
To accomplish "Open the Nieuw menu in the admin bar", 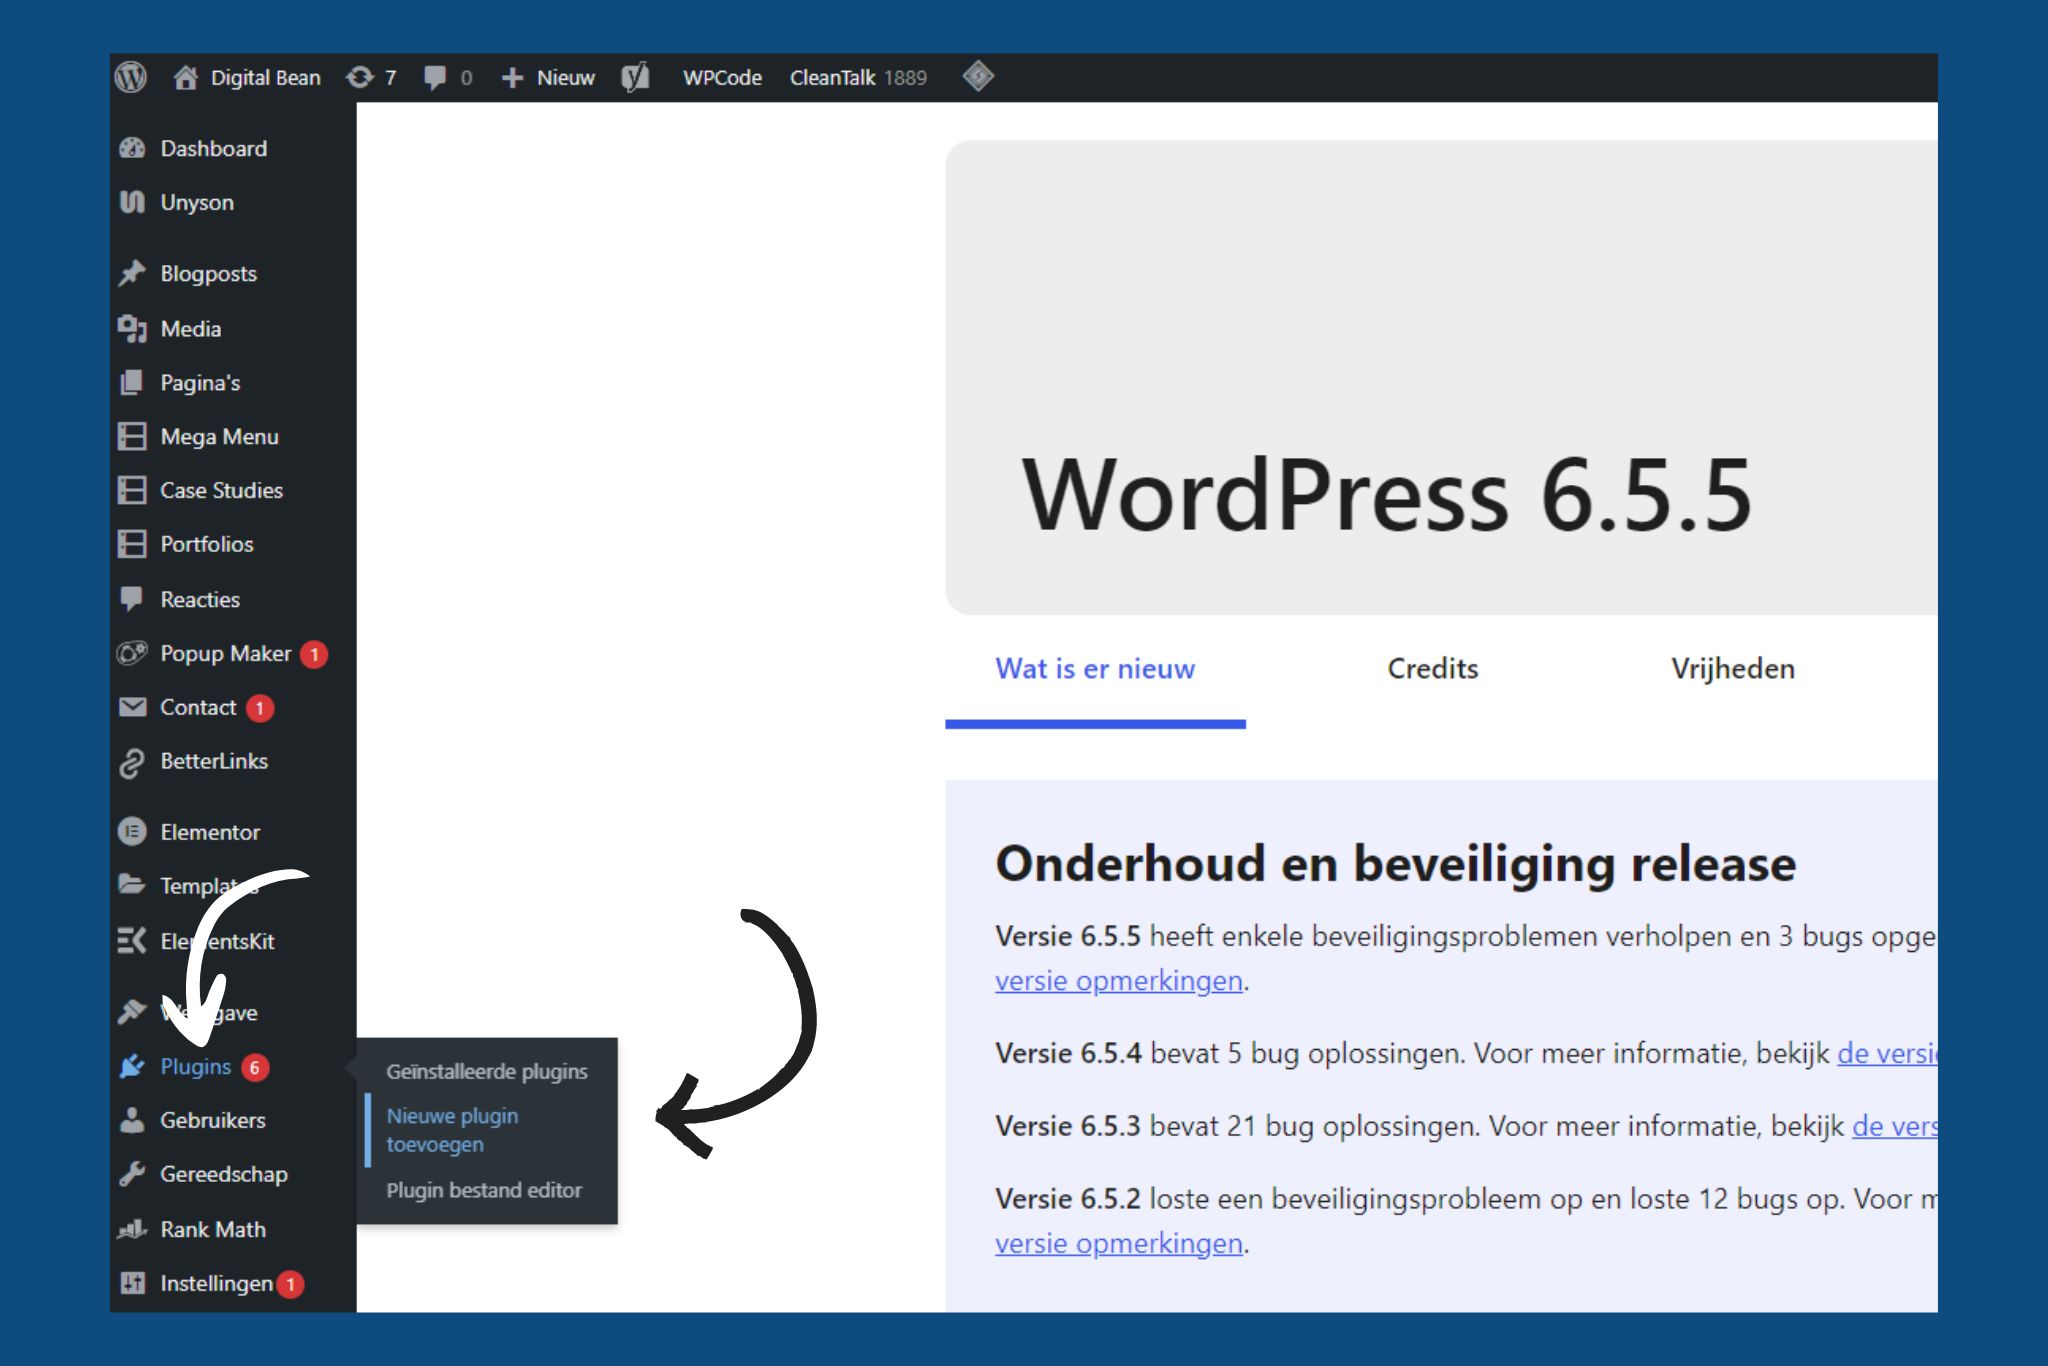I will 547,77.
